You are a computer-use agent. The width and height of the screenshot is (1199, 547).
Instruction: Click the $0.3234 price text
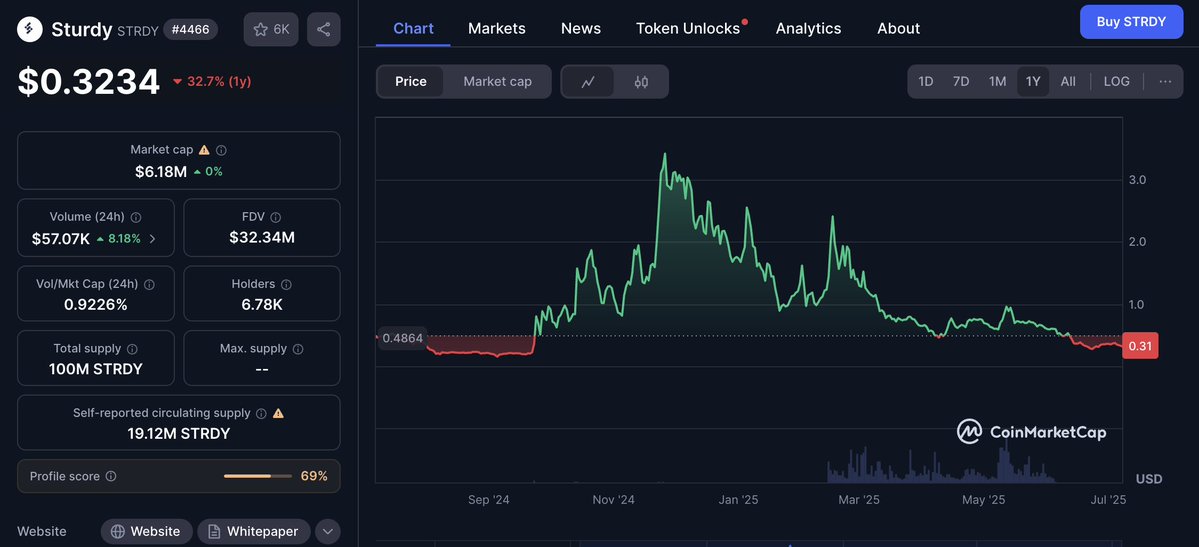[x=89, y=81]
